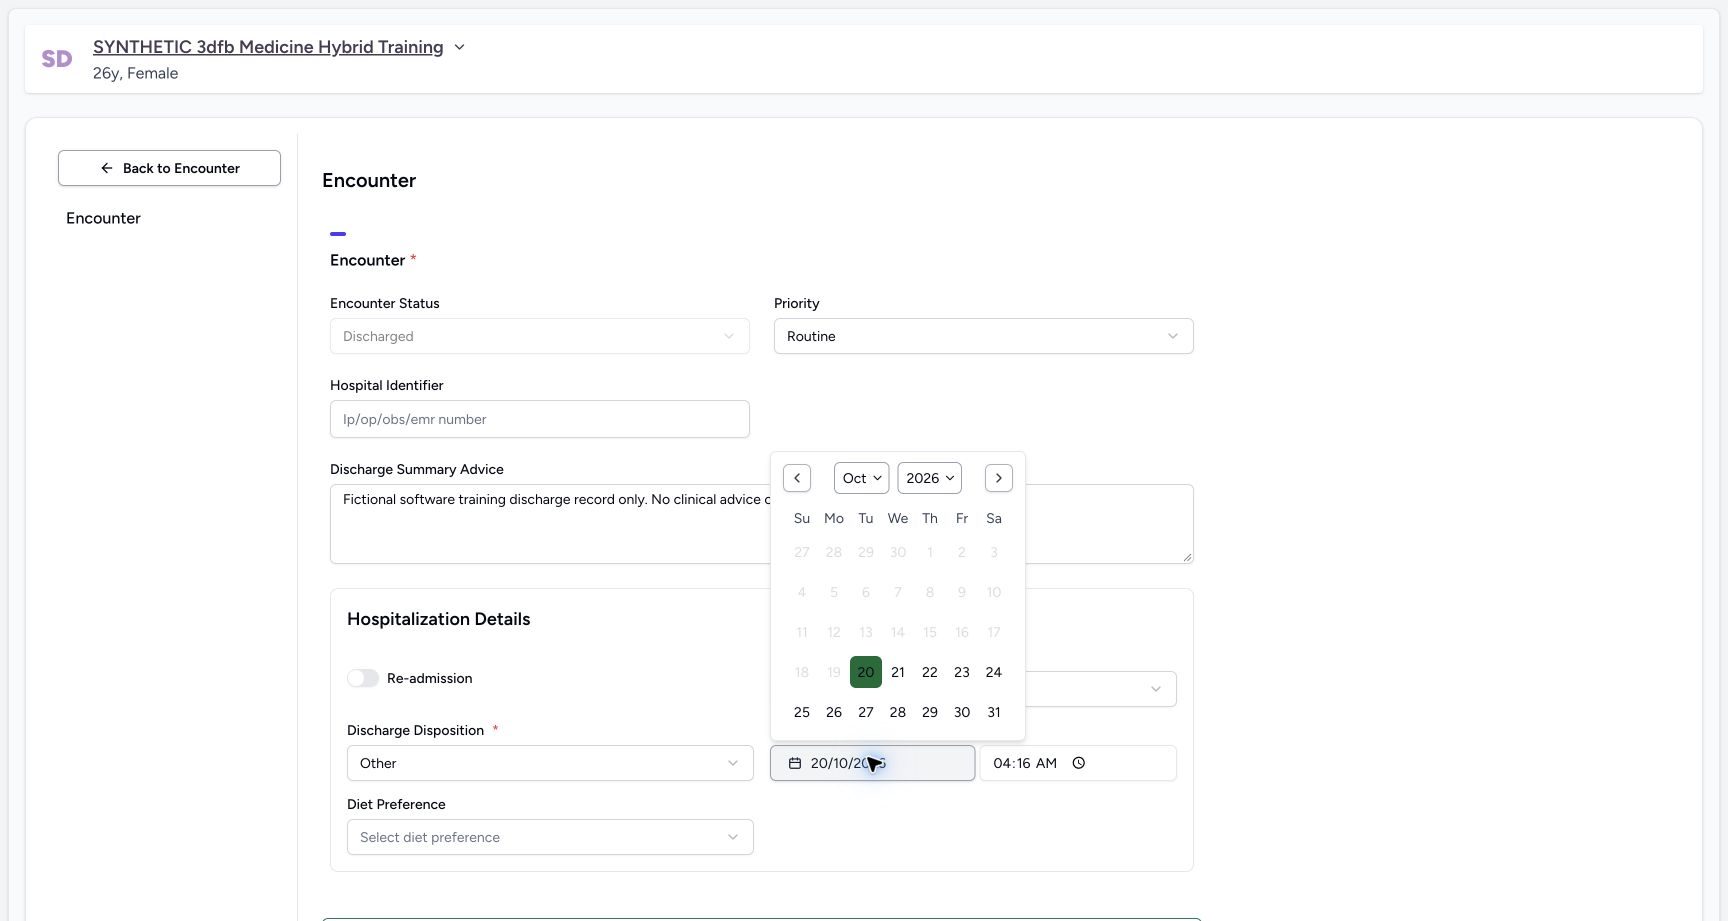
Task: Choose October 26 in the calendar
Action: click(834, 712)
